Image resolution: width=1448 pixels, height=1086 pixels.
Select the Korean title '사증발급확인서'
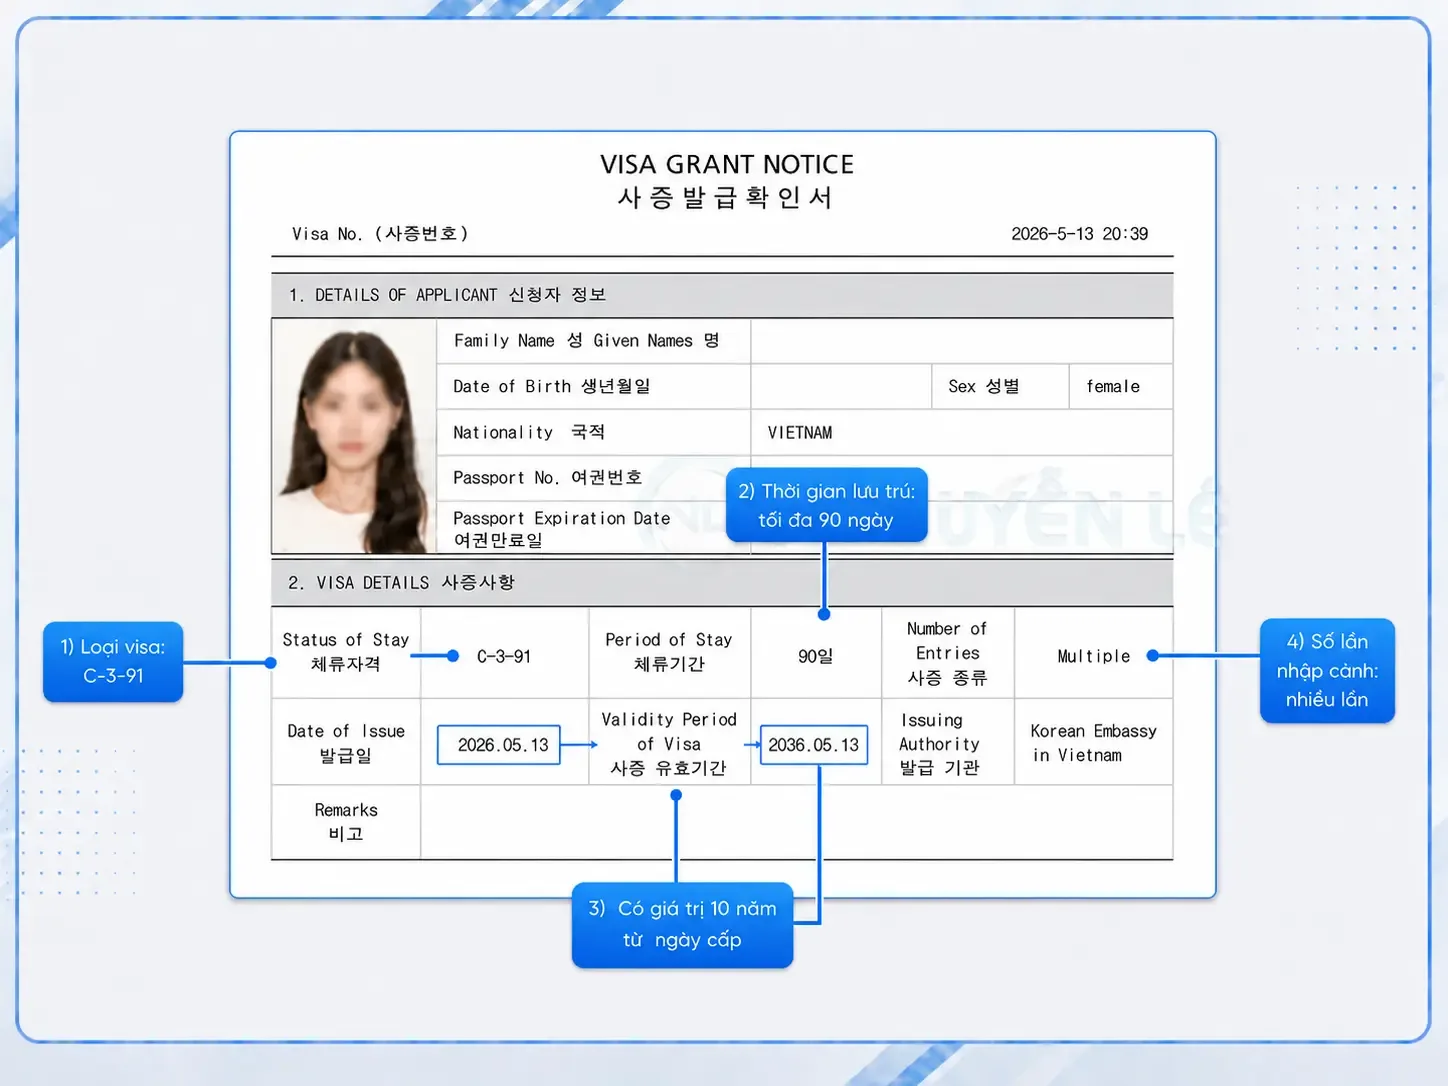(725, 197)
